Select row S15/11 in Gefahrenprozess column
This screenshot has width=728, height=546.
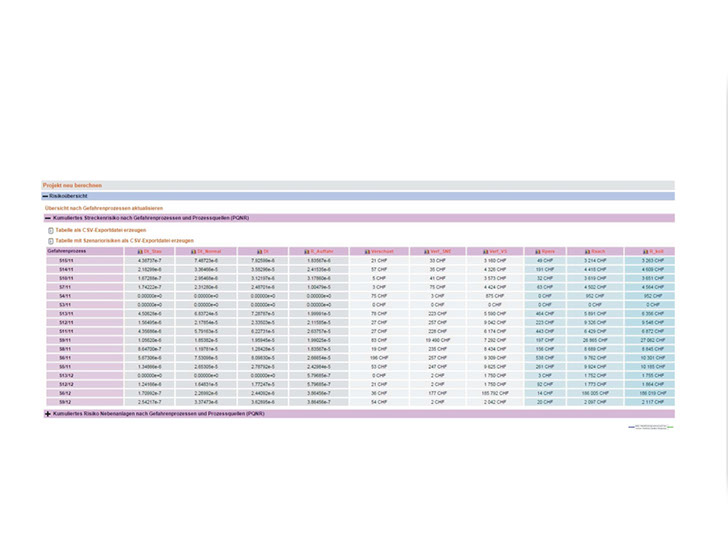tap(66, 260)
